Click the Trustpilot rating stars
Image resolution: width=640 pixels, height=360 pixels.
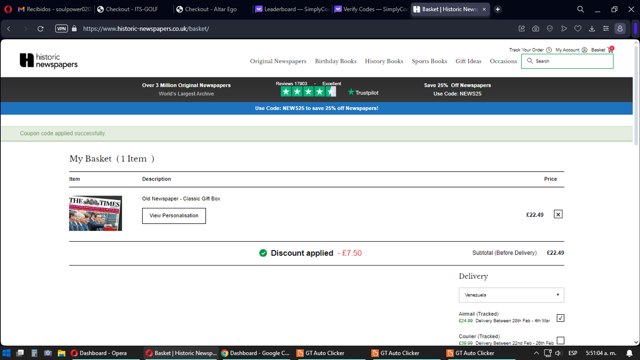(308, 92)
